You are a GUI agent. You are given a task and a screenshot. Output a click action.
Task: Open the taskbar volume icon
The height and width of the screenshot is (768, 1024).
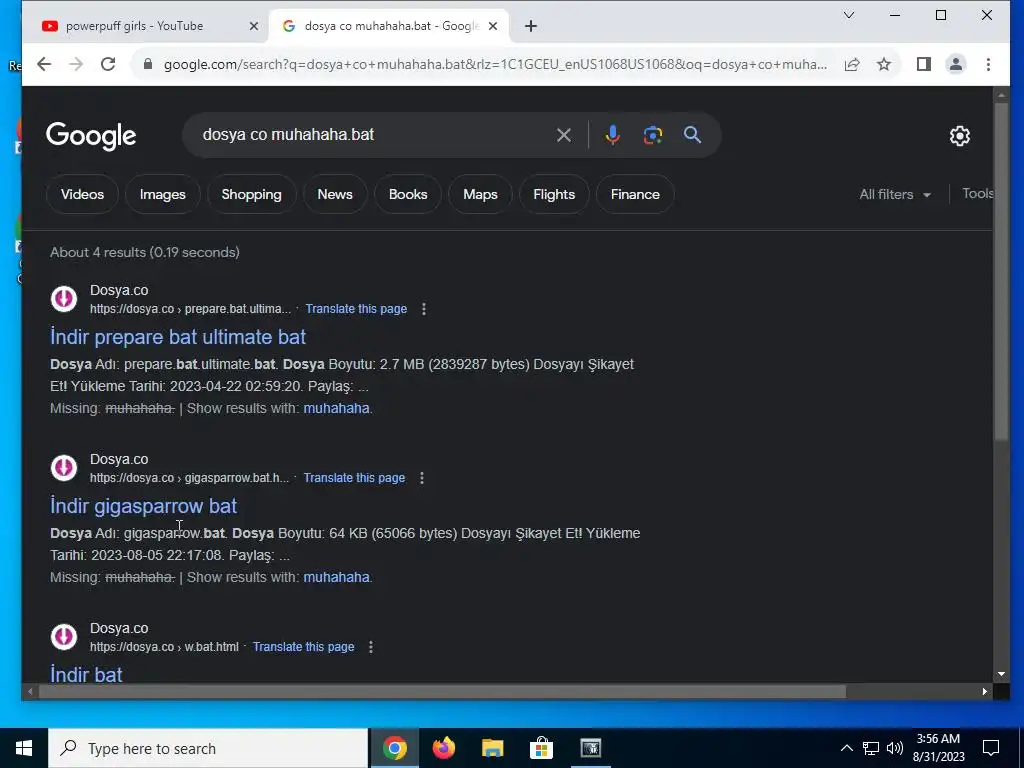click(x=895, y=748)
